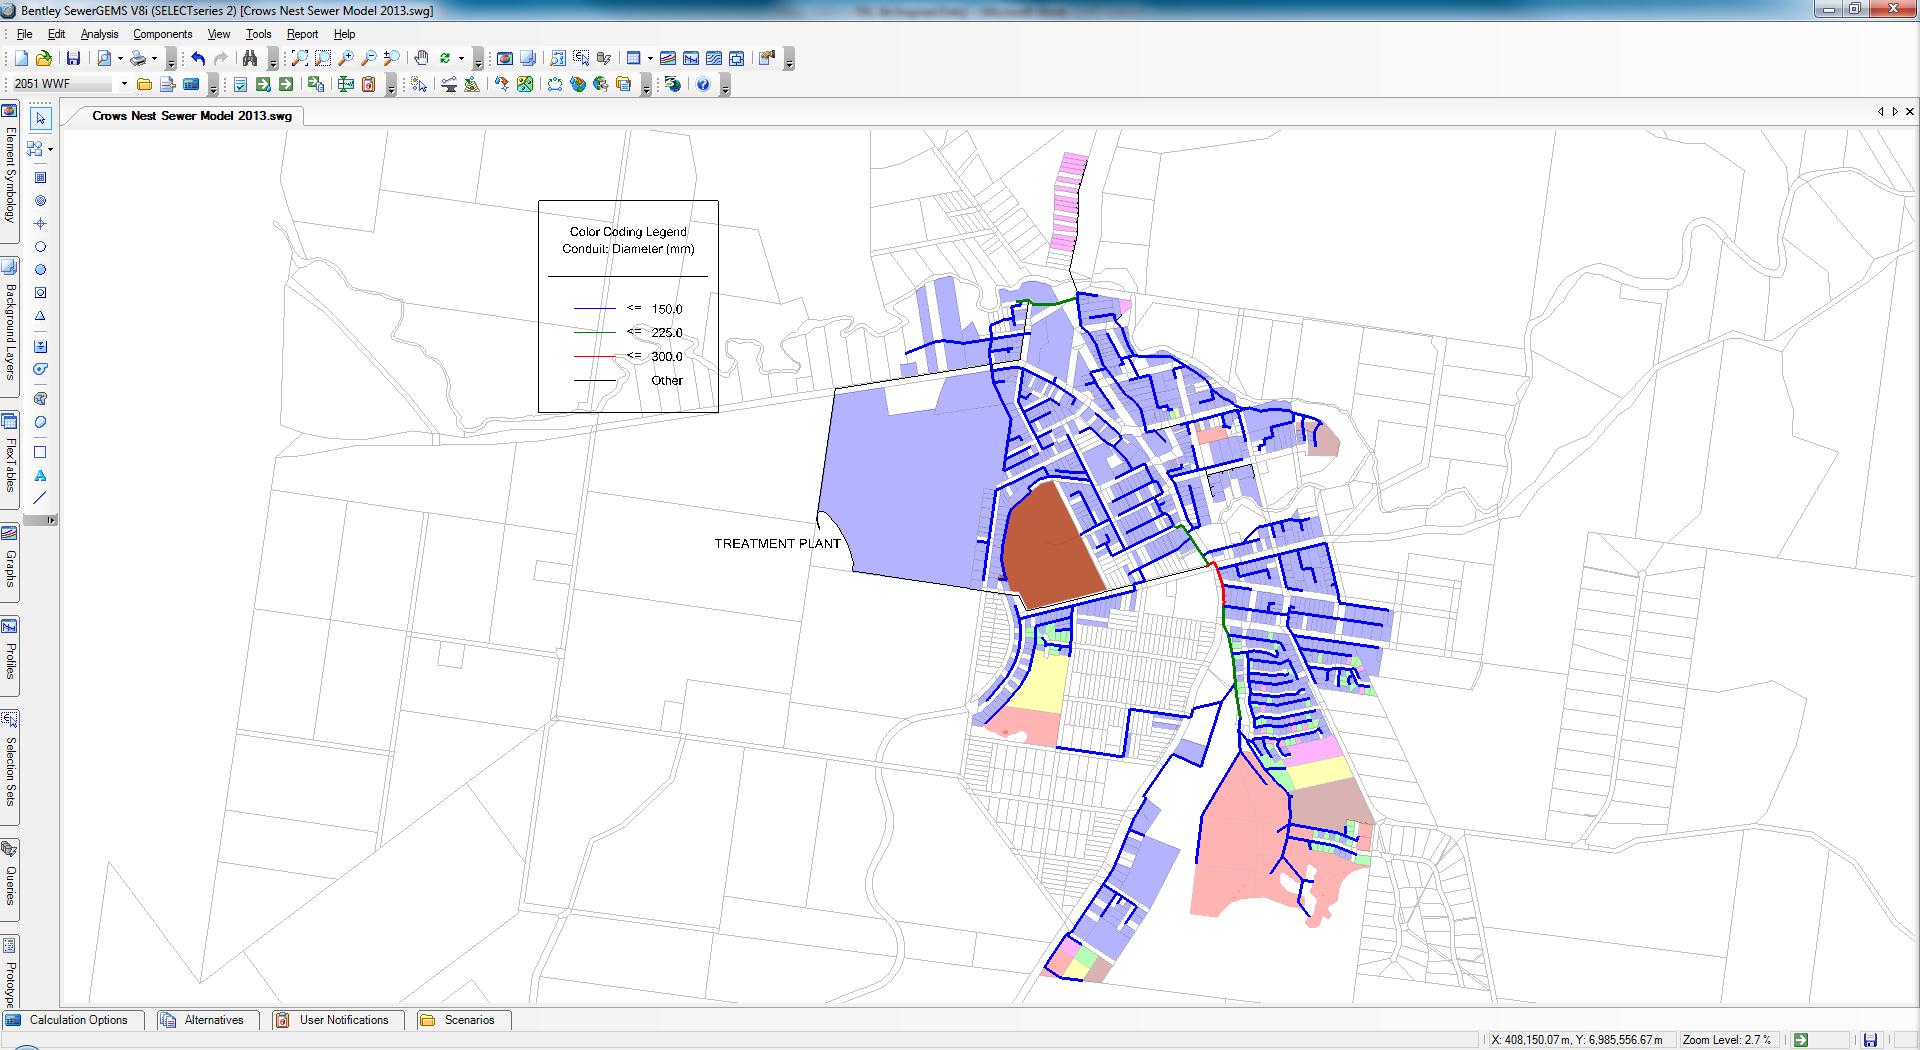Click the zoom extents magnifier icon

[x=299, y=58]
